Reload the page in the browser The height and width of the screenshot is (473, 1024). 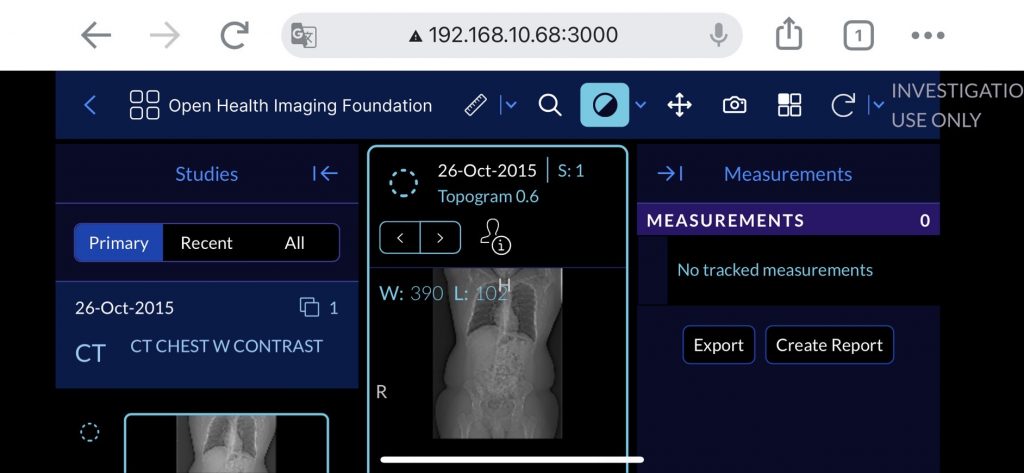pyautogui.click(x=234, y=35)
